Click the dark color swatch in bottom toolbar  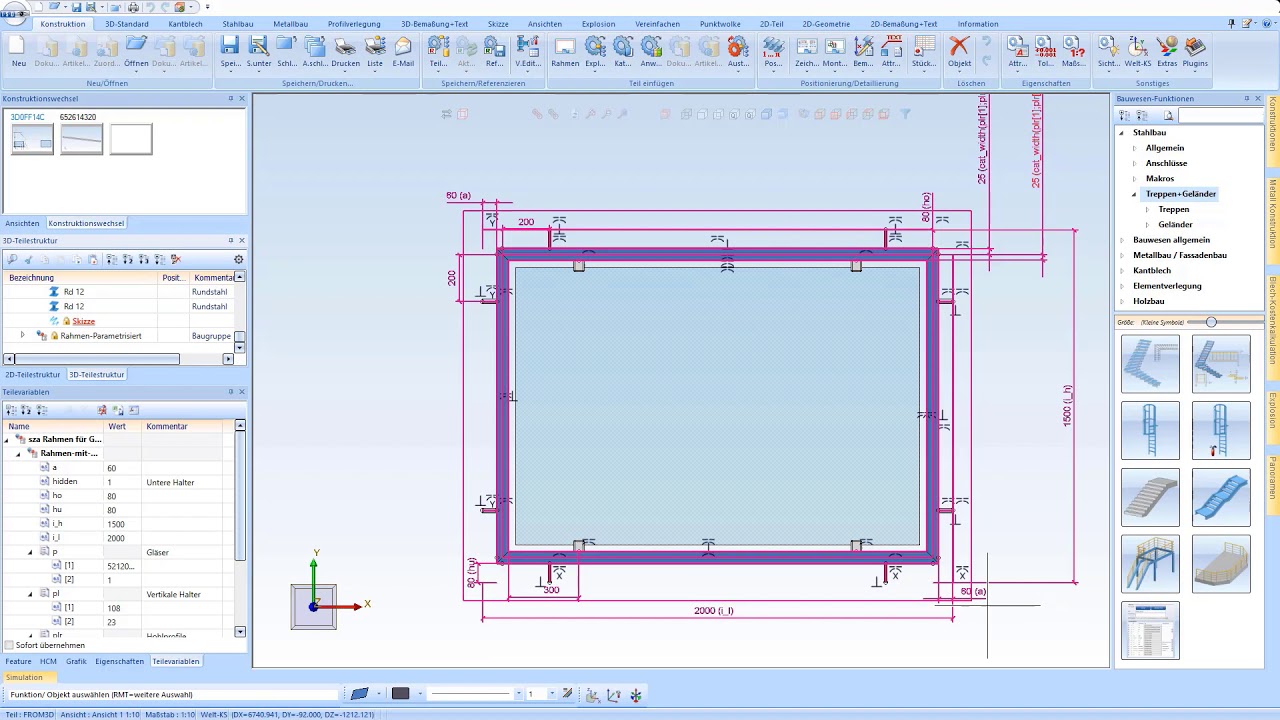coord(401,694)
